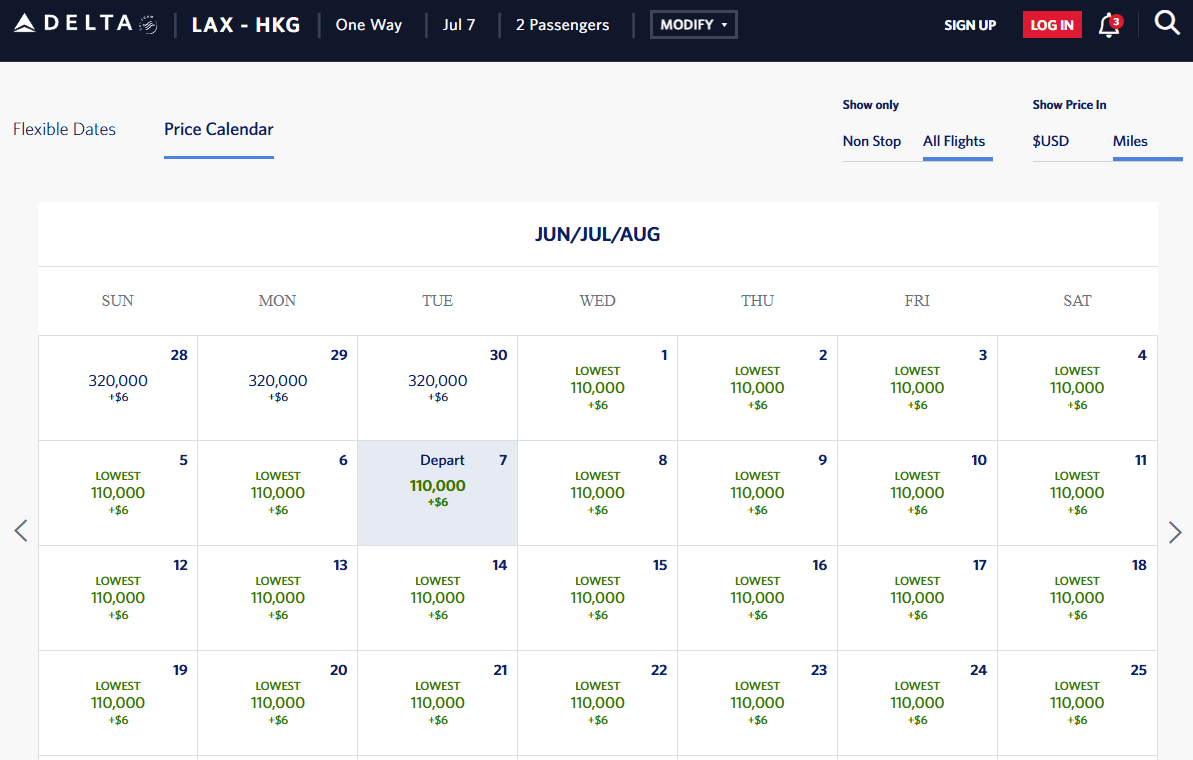Choose the 23 date cell
The width and height of the screenshot is (1193, 760).
click(757, 703)
